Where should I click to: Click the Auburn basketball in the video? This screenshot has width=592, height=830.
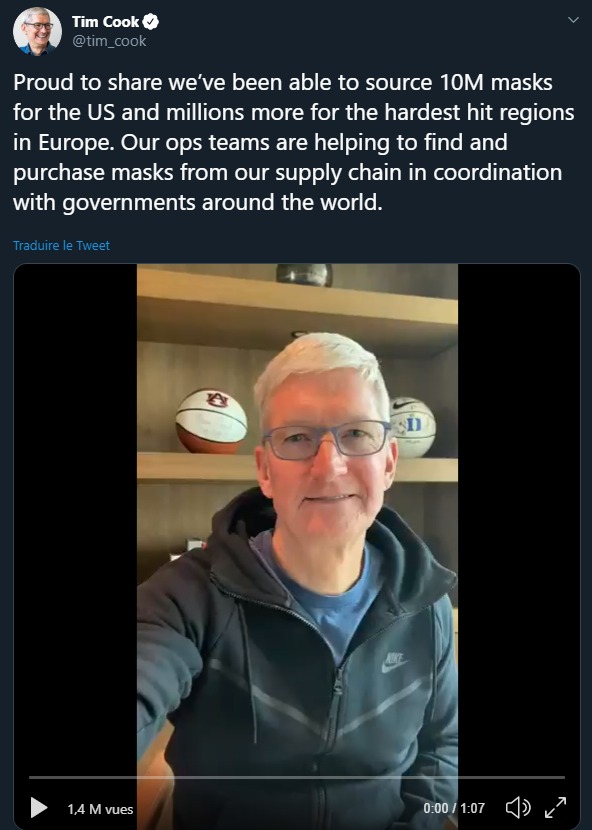click(211, 421)
